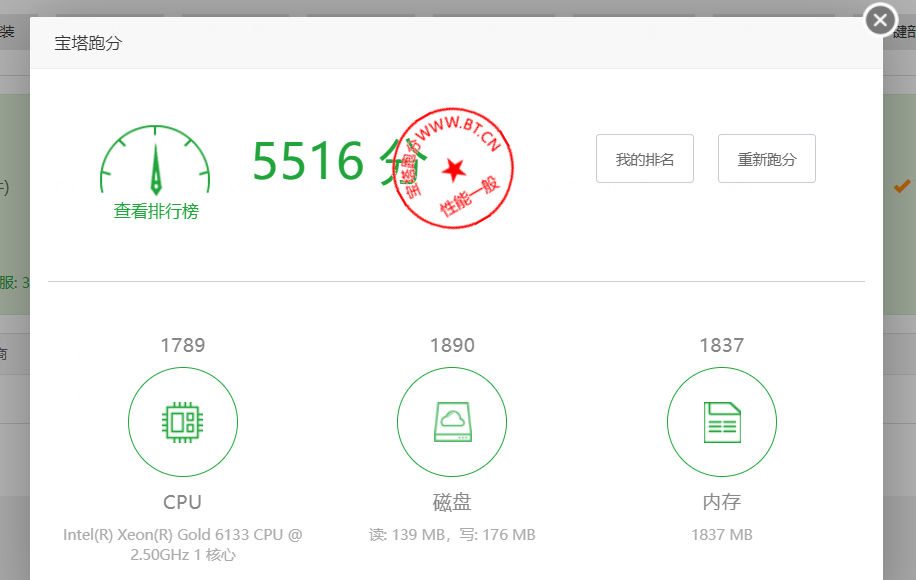Click the 宝塔跑分 dialog title
Screen dimensions: 916x580
click(88, 43)
